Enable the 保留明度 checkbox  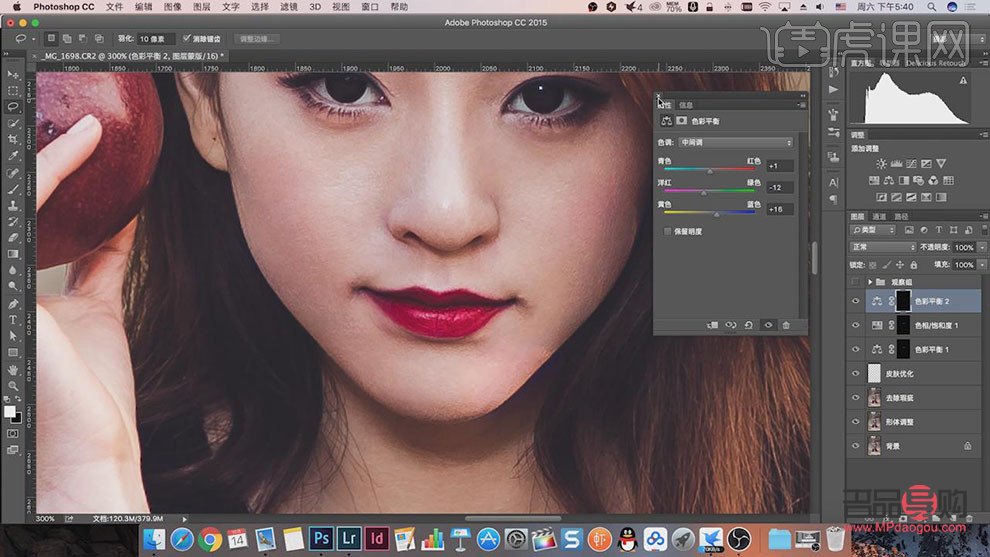point(668,231)
